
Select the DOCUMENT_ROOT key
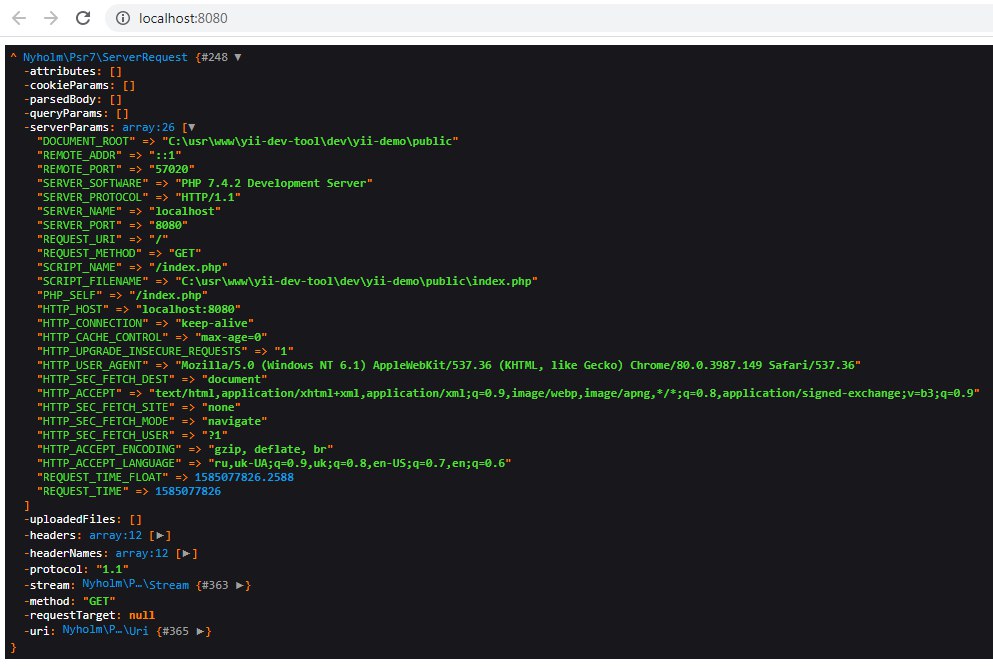[x=85, y=141]
